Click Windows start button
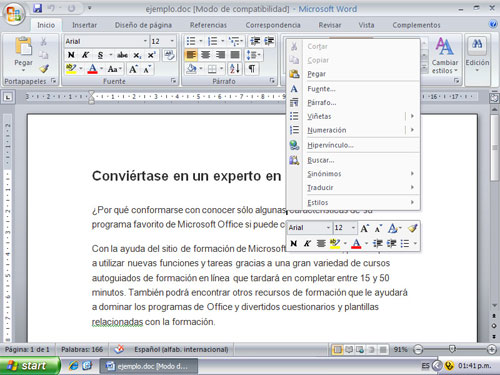This screenshot has width=500, height=375. pos(30,366)
